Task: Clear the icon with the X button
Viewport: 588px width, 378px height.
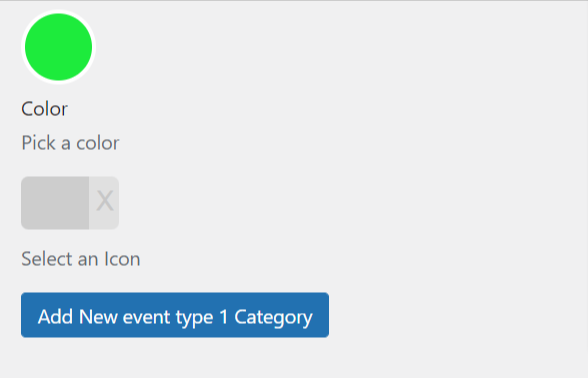Action: pyautogui.click(x=104, y=203)
